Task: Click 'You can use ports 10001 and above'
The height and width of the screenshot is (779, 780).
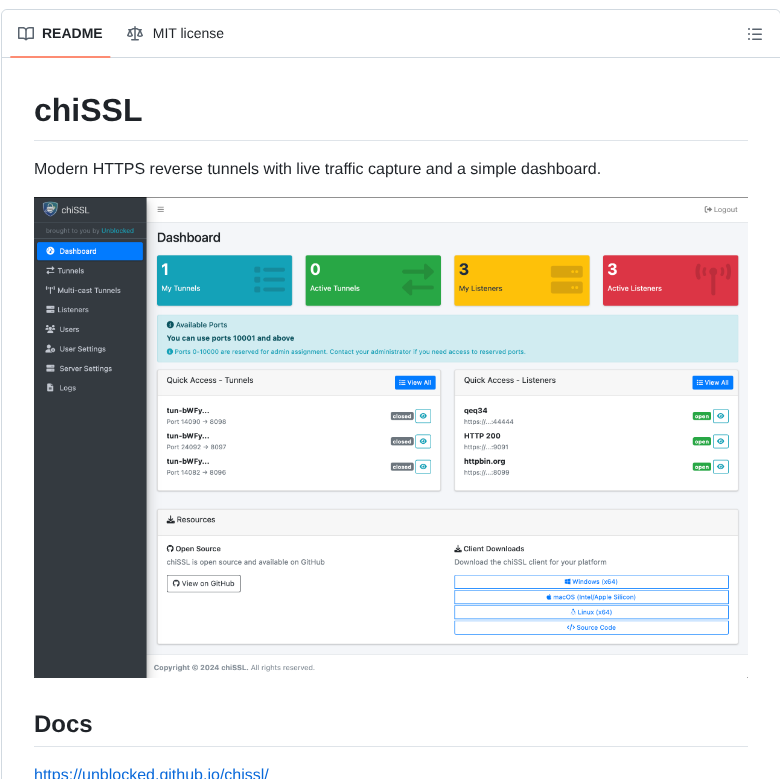Action: click(x=230, y=338)
